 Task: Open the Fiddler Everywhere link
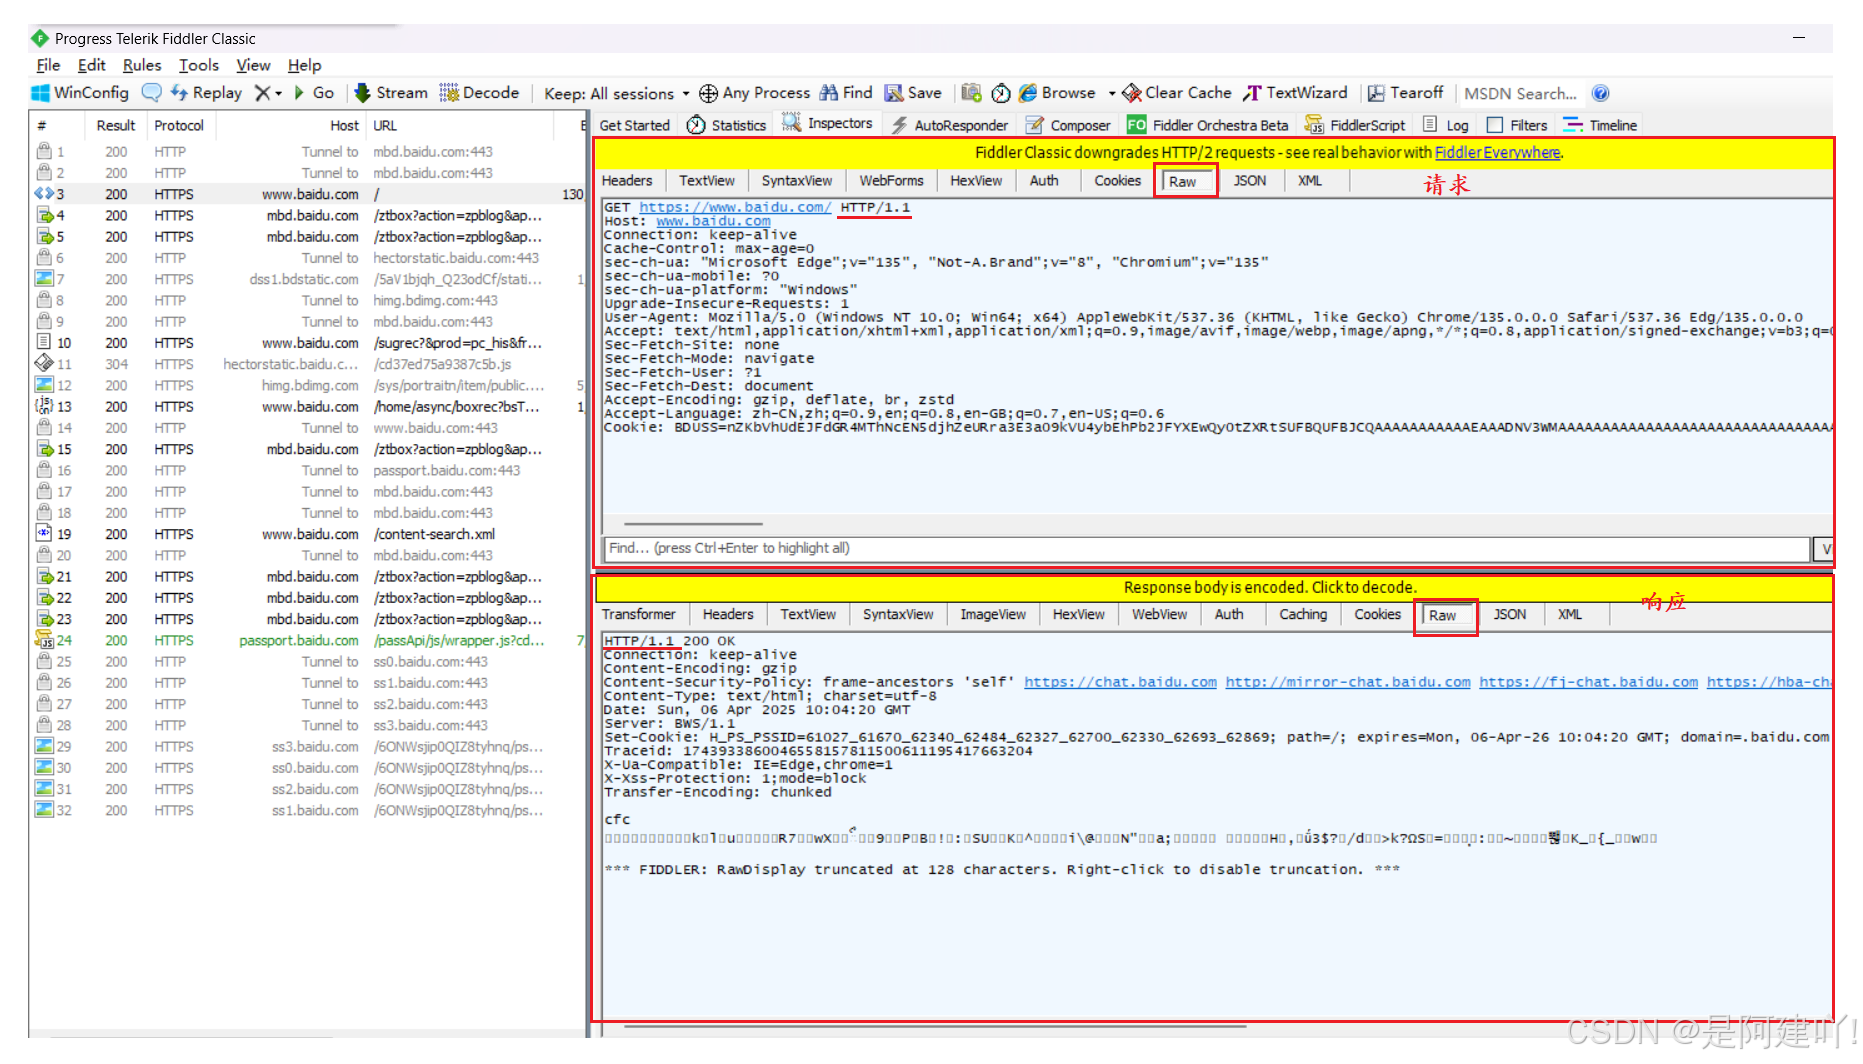click(1497, 153)
